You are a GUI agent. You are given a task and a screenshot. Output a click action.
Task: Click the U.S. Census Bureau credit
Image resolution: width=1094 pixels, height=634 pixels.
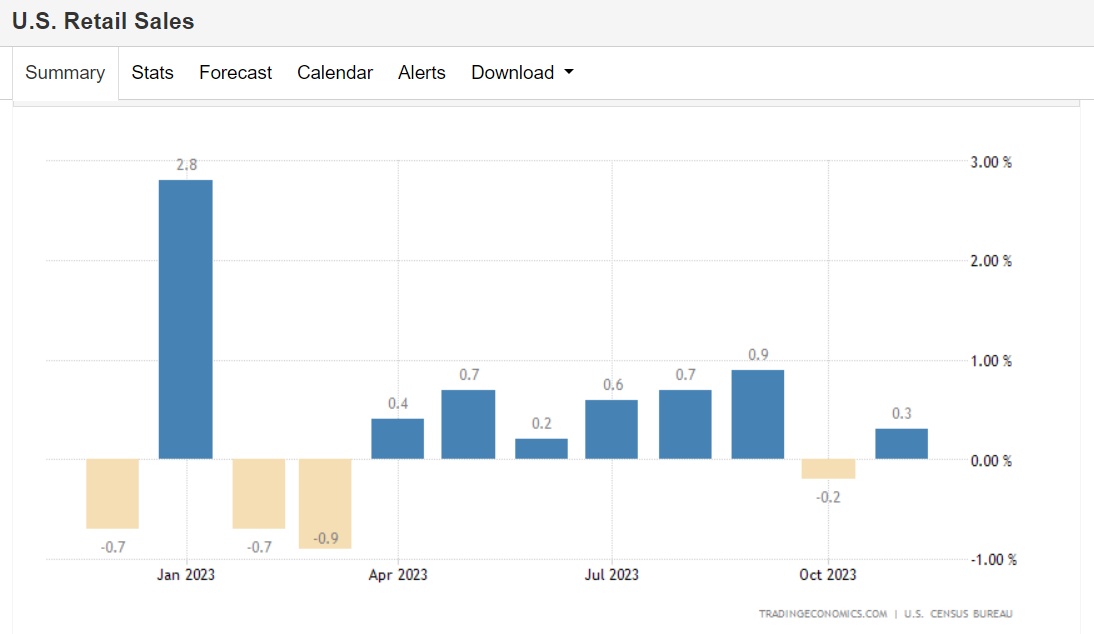955,614
